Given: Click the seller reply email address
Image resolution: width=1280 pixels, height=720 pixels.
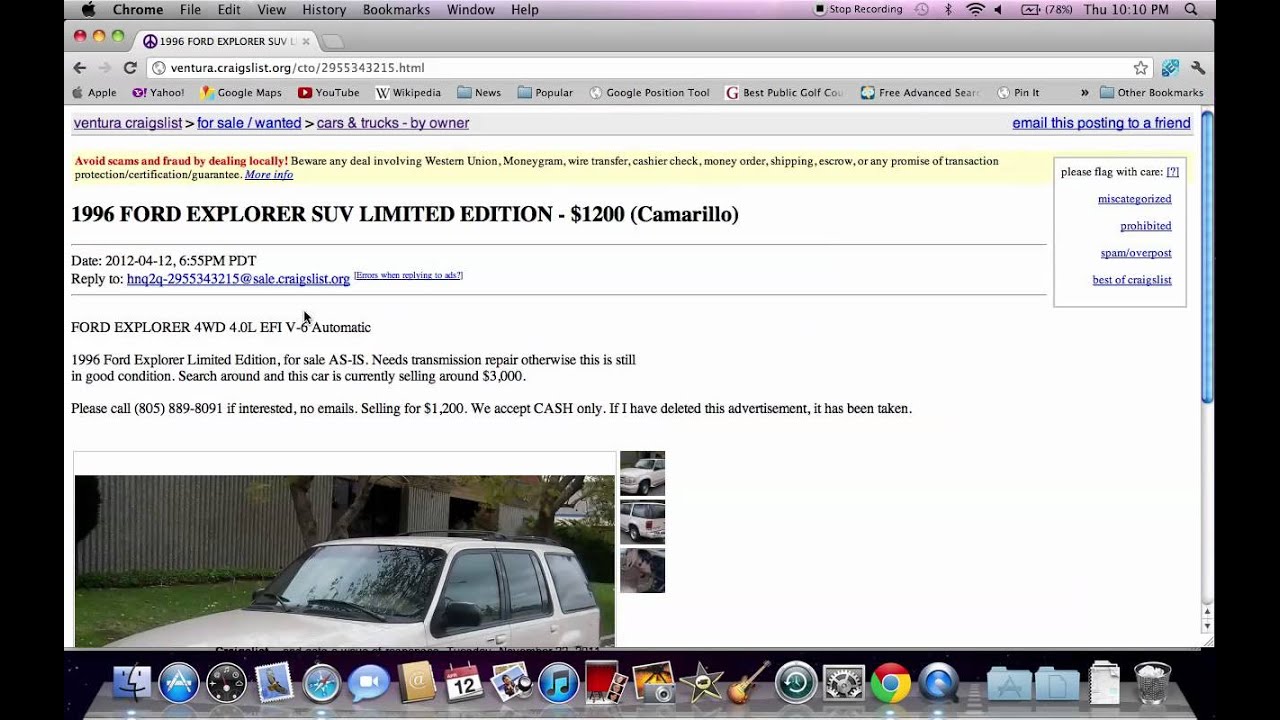Looking at the screenshot, I should tap(238, 279).
